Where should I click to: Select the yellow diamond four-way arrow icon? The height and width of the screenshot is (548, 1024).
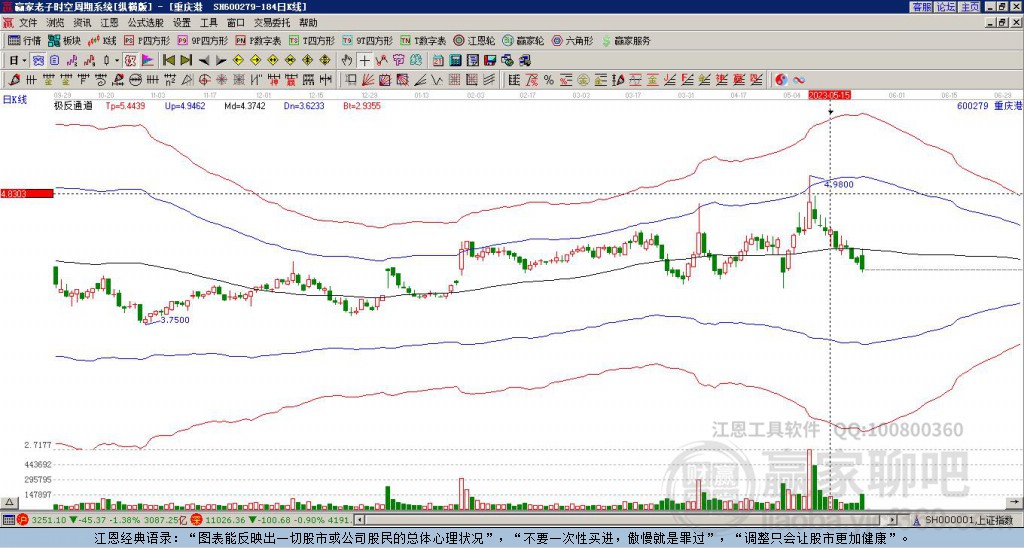tap(325, 61)
